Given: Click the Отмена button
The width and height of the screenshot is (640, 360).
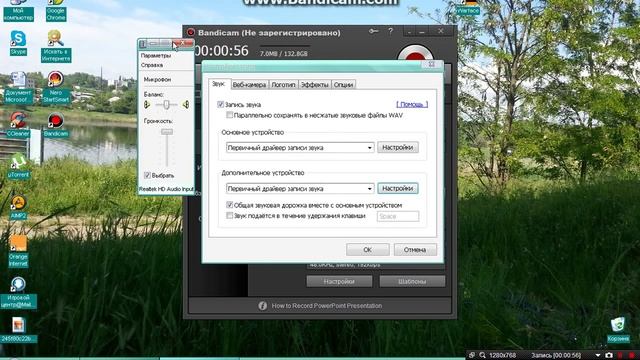Looking at the screenshot, I should click(415, 249).
